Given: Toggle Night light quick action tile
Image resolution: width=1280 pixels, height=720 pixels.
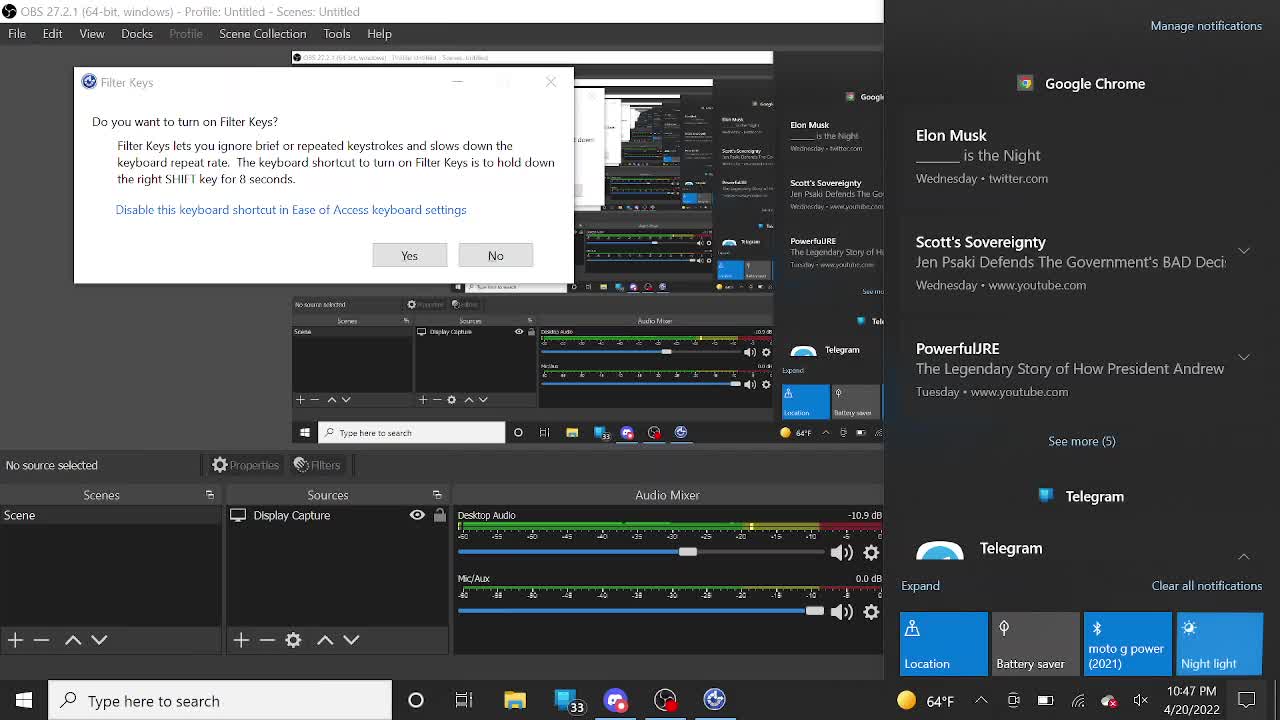Looking at the screenshot, I should (1219, 643).
